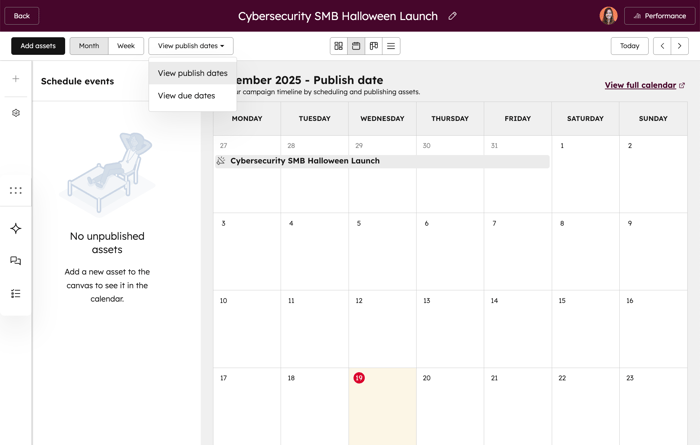Screen dimensions: 700x445
Task: Open the task checklist icon in sidebar
Action: click(x=16, y=294)
